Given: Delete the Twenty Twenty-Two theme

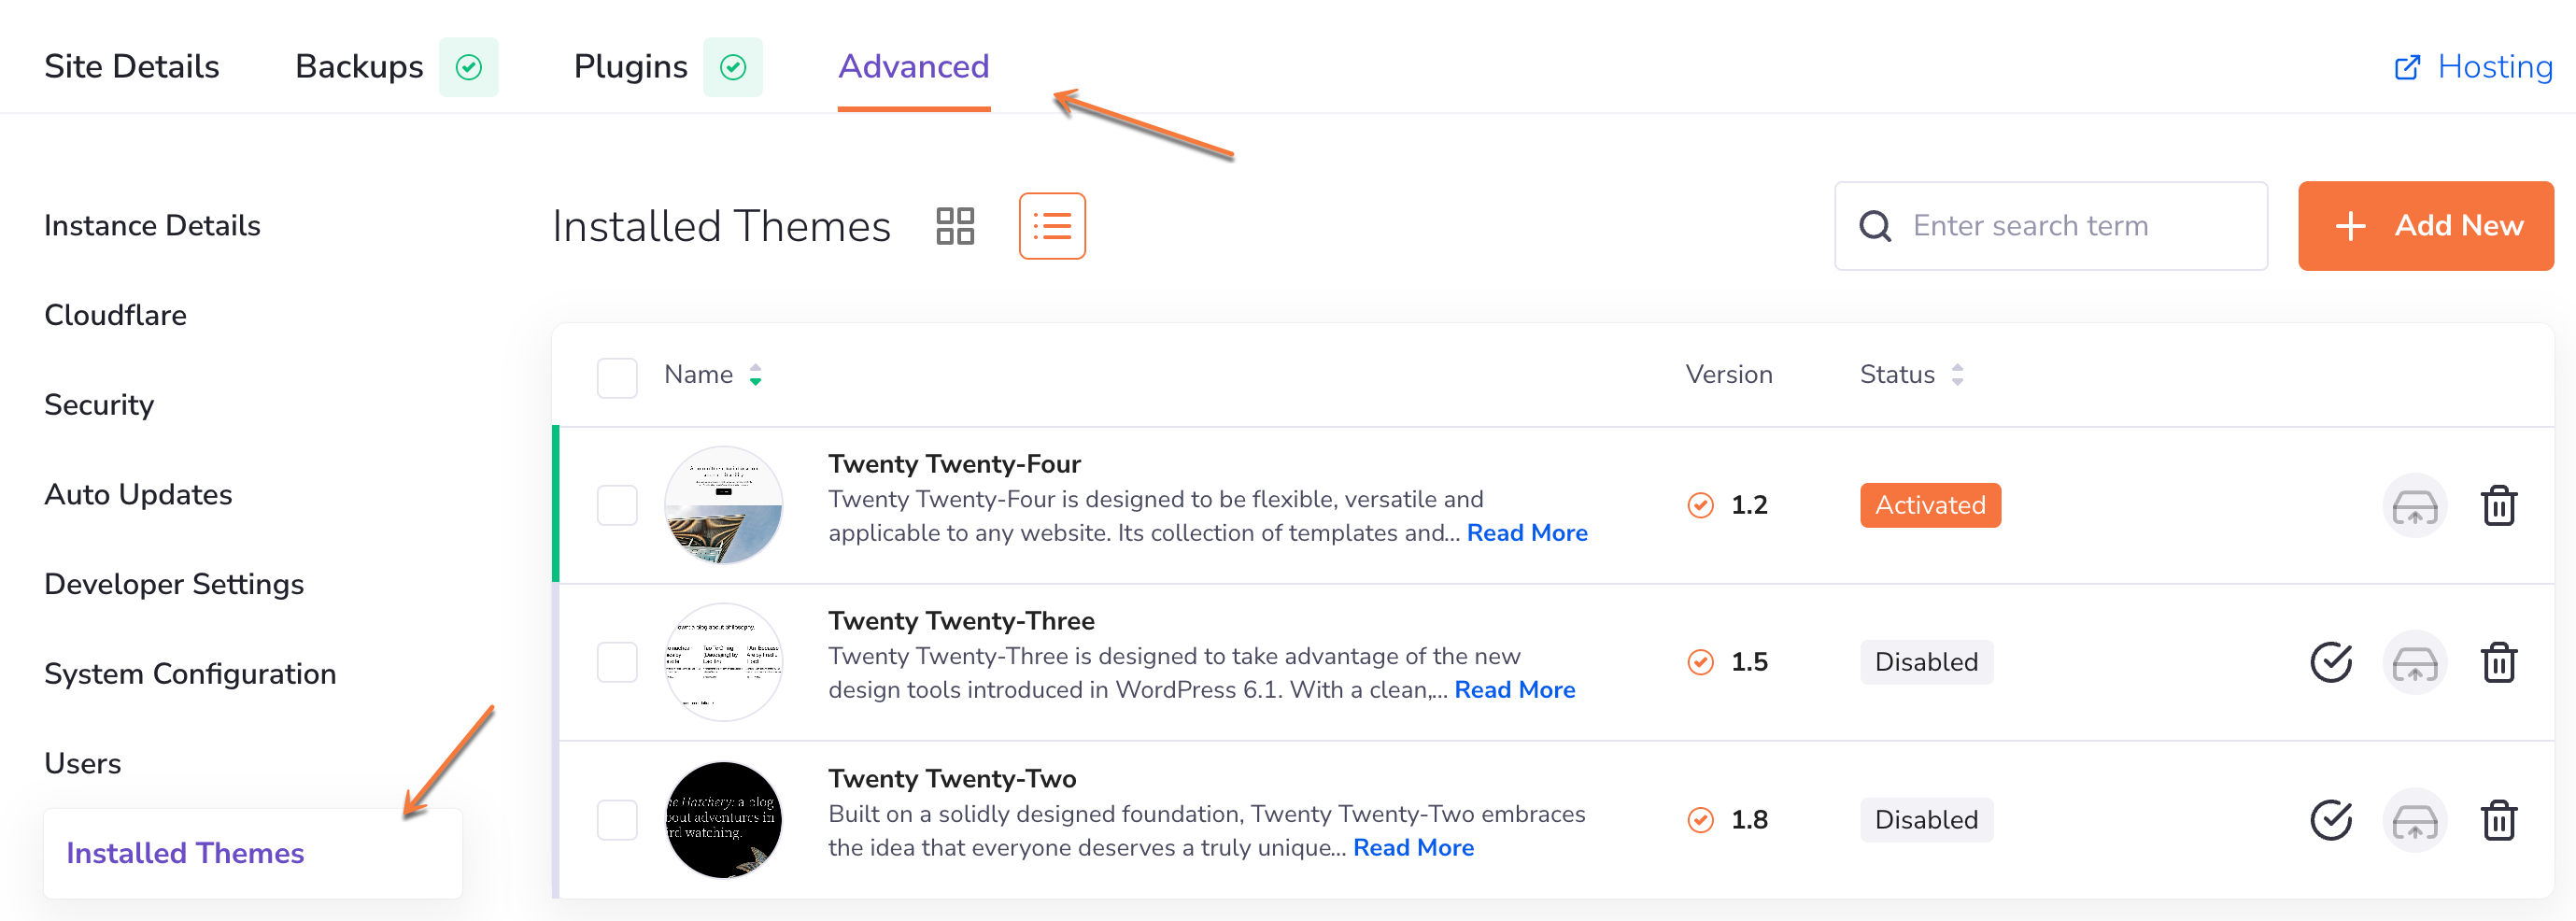Looking at the screenshot, I should pos(2497,821).
